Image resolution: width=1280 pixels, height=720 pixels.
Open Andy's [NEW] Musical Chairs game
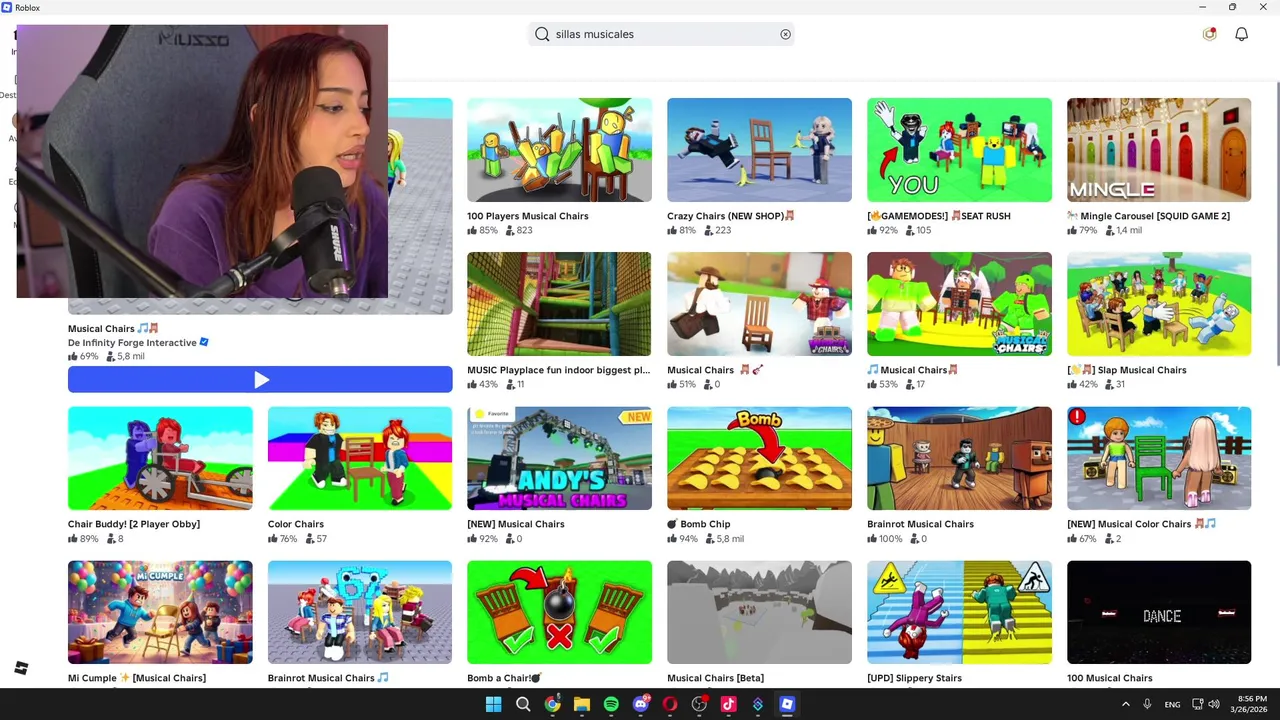coord(559,458)
